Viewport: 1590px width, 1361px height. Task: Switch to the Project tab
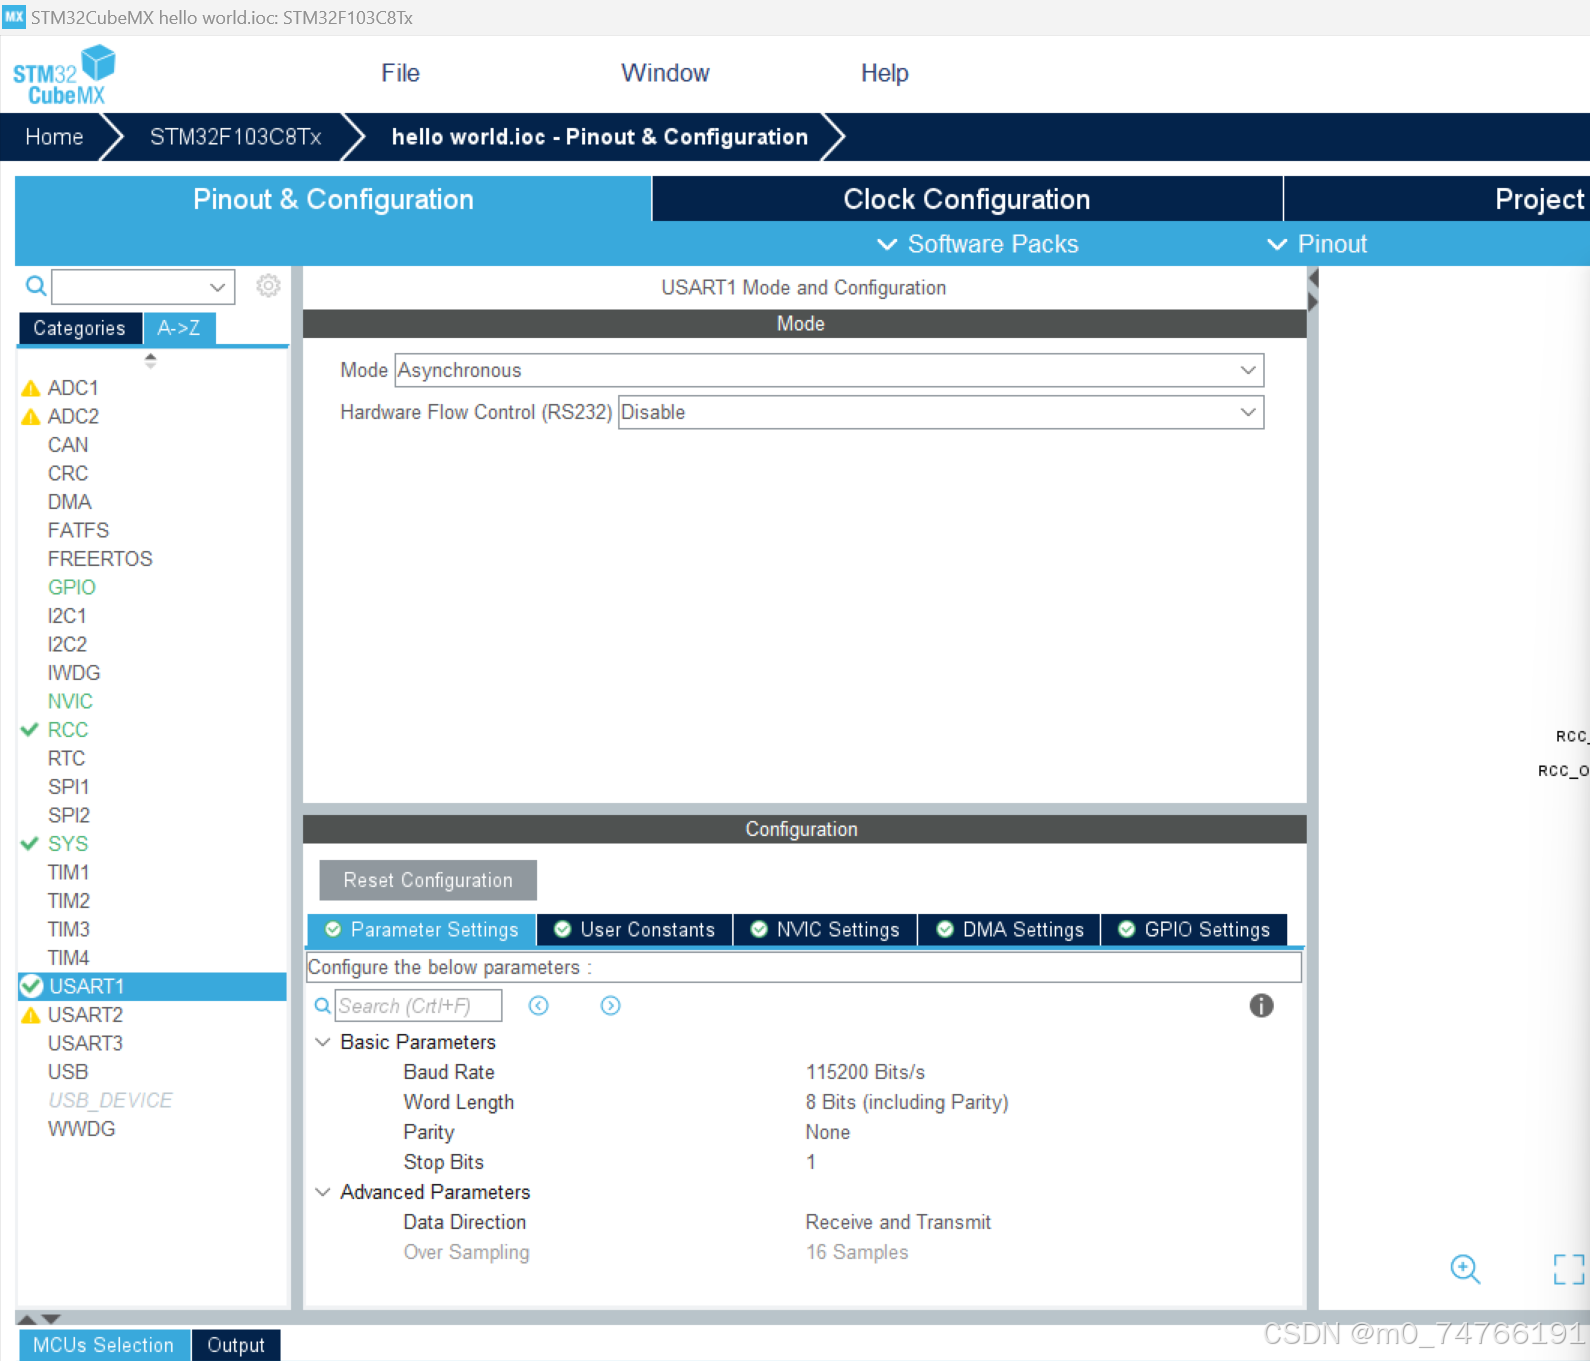pos(1438,199)
